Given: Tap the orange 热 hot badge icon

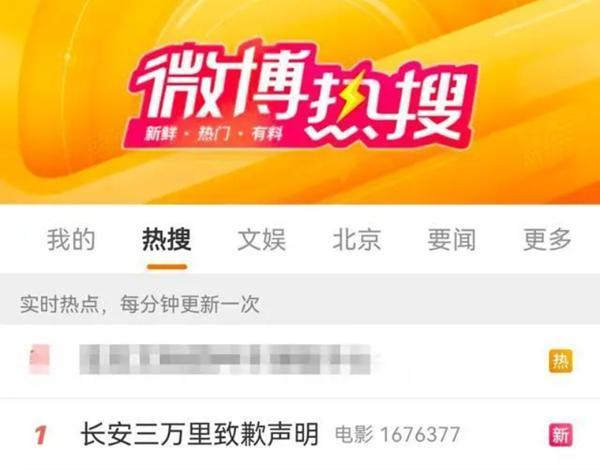Looking at the screenshot, I should pyautogui.click(x=561, y=361).
